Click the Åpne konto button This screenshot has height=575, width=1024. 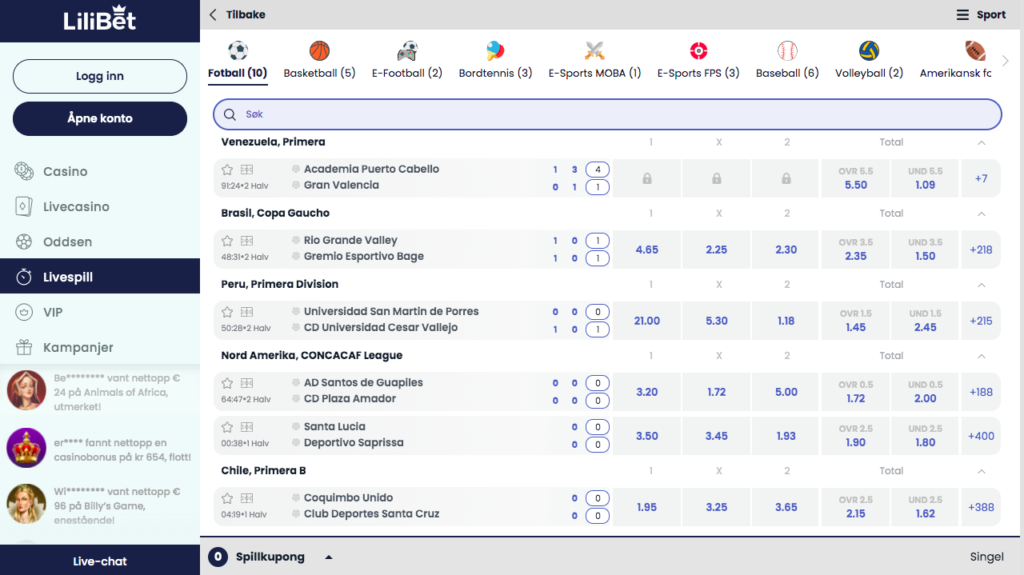(100, 118)
